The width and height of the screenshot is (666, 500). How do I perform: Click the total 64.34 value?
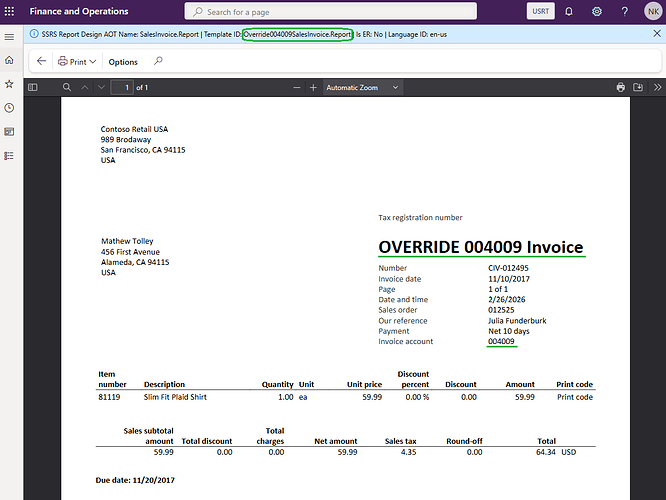click(545, 452)
